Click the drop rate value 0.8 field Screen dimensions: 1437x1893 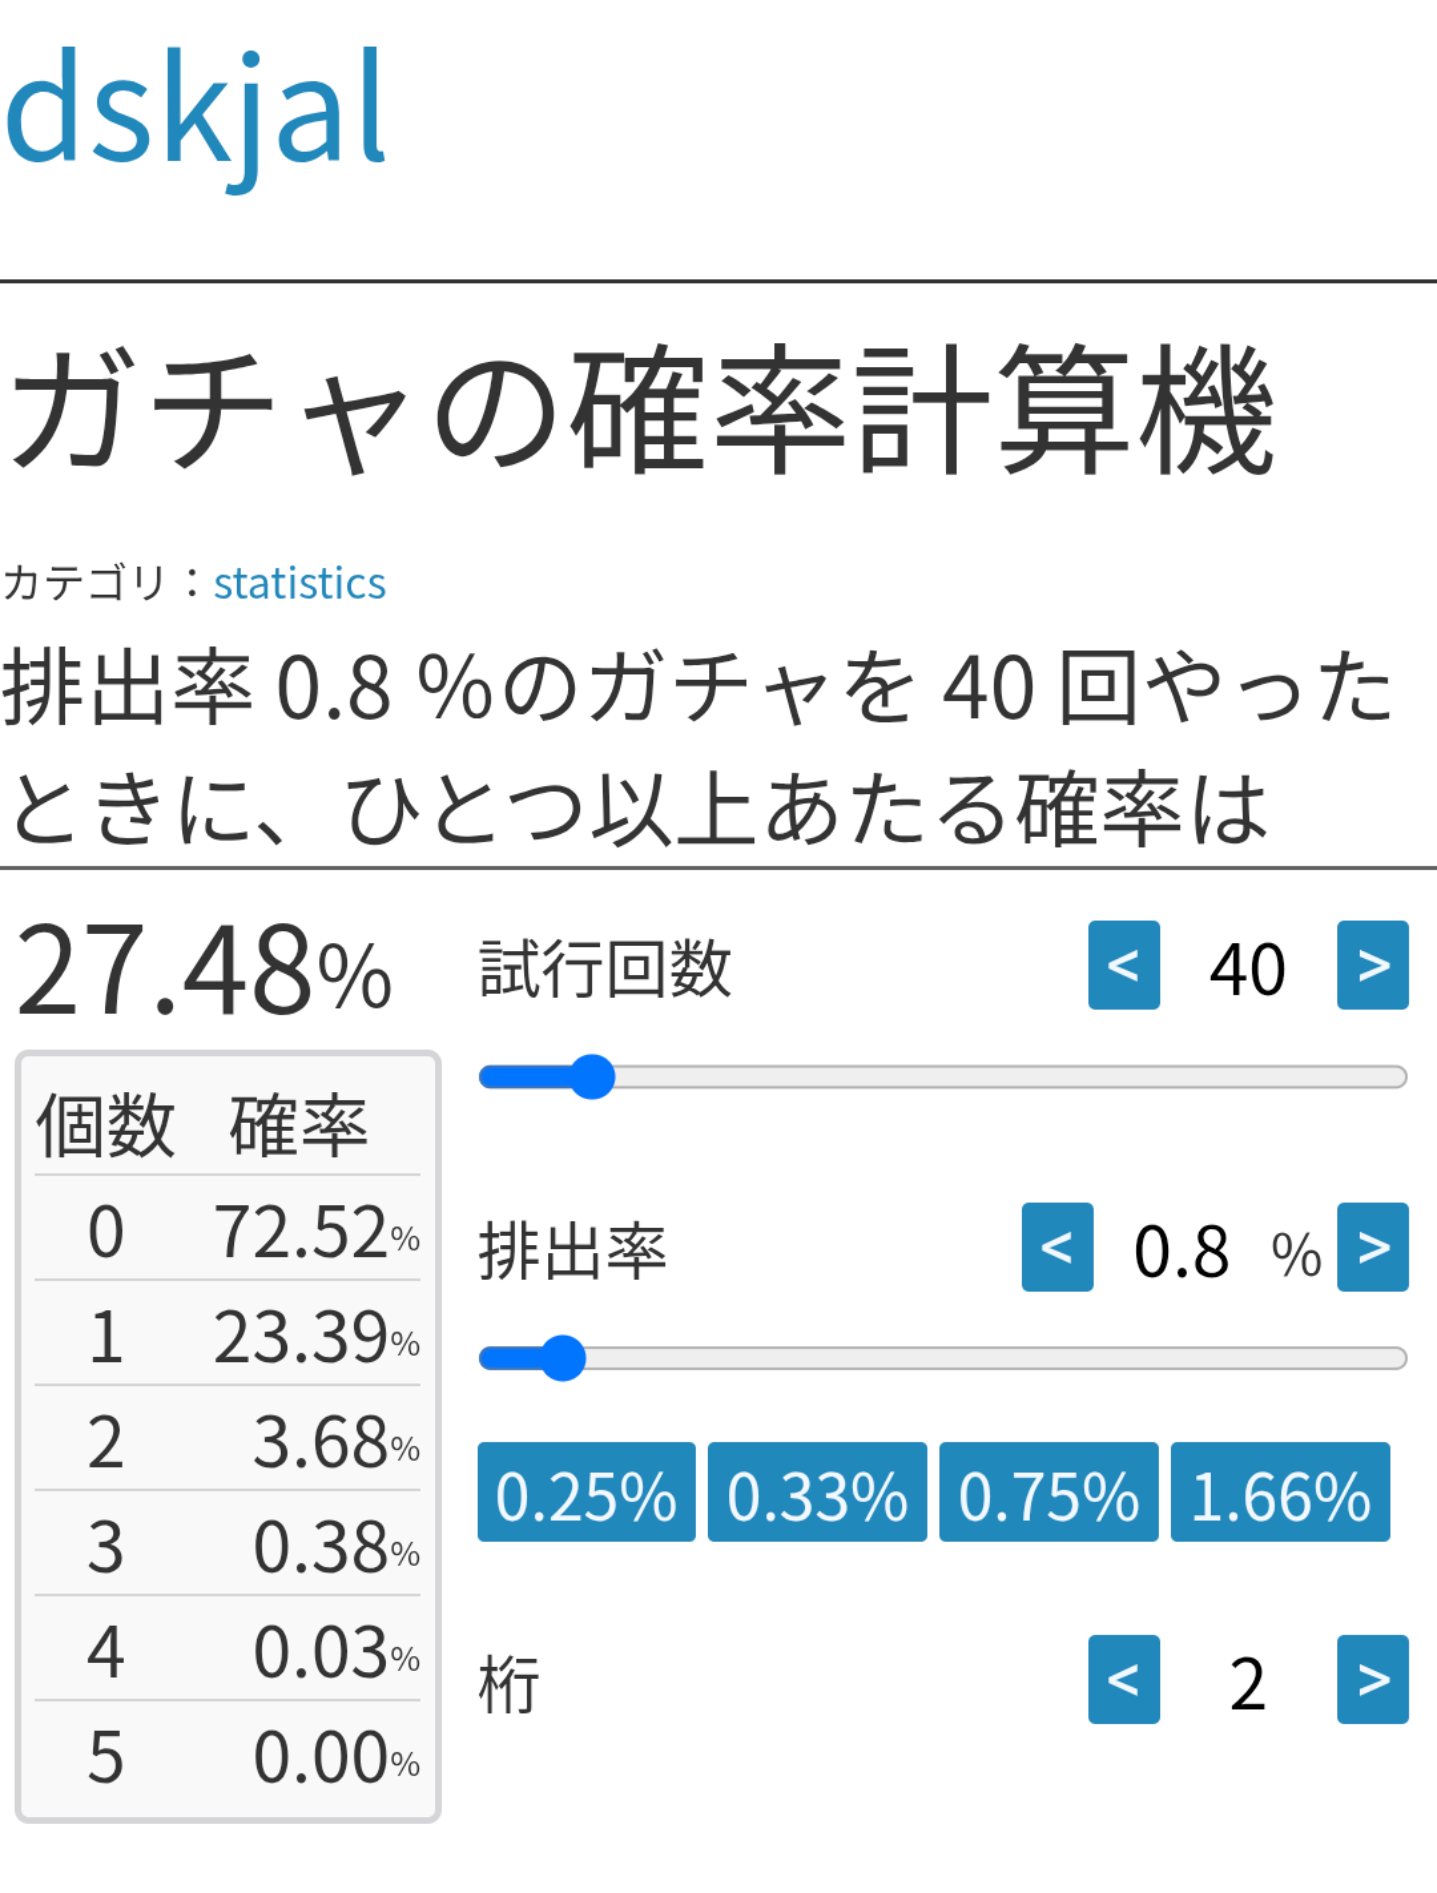[1181, 1250]
